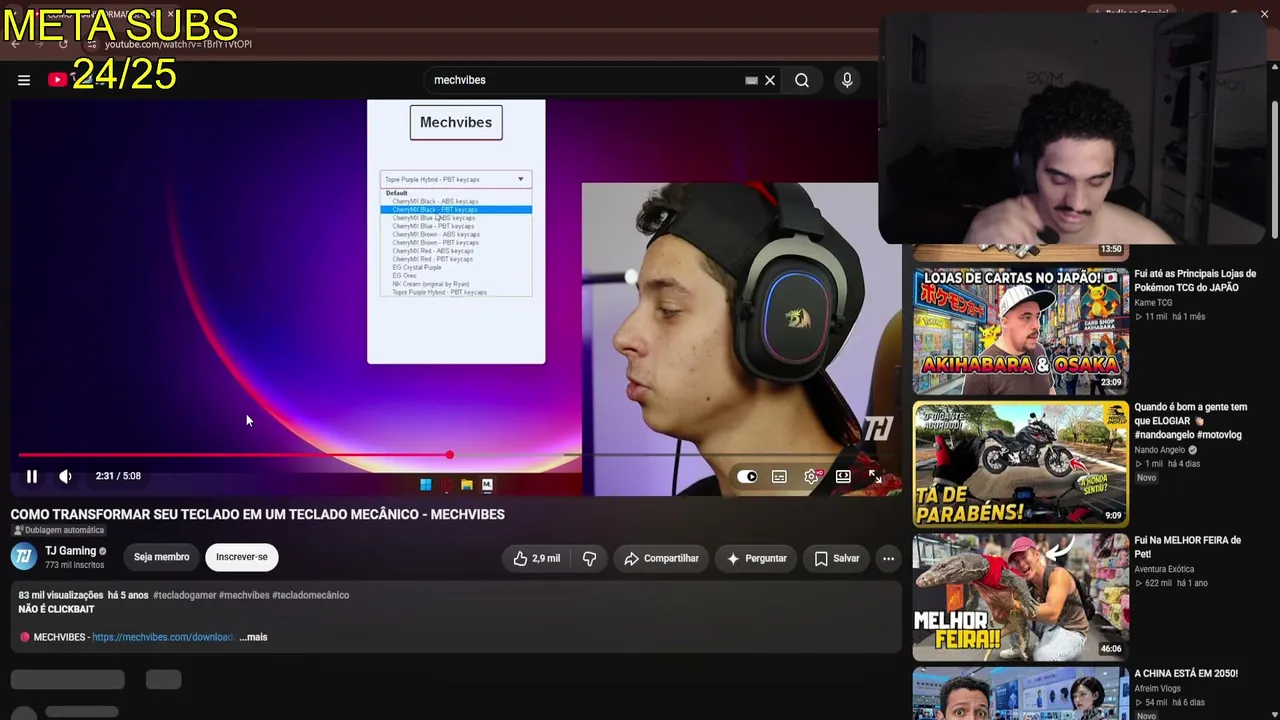
Task: Click title 'A CHINA ESTÁ EM 2050!'
Action: tap(1186, 674)
